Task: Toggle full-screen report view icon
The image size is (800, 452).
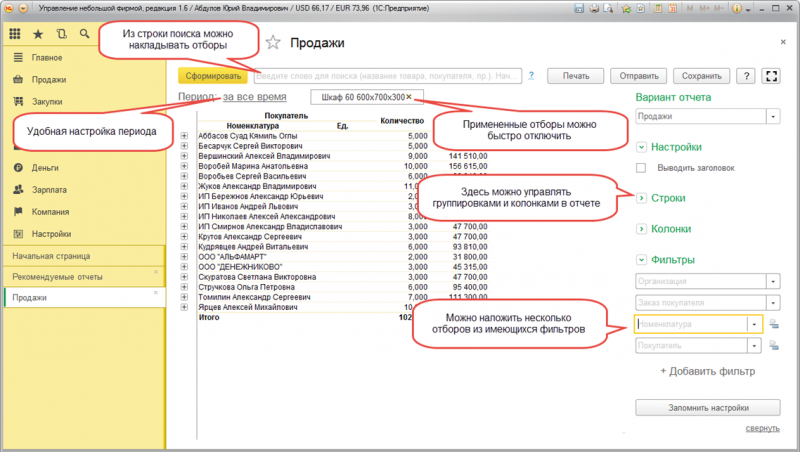Action: click(x=771, y=76)
